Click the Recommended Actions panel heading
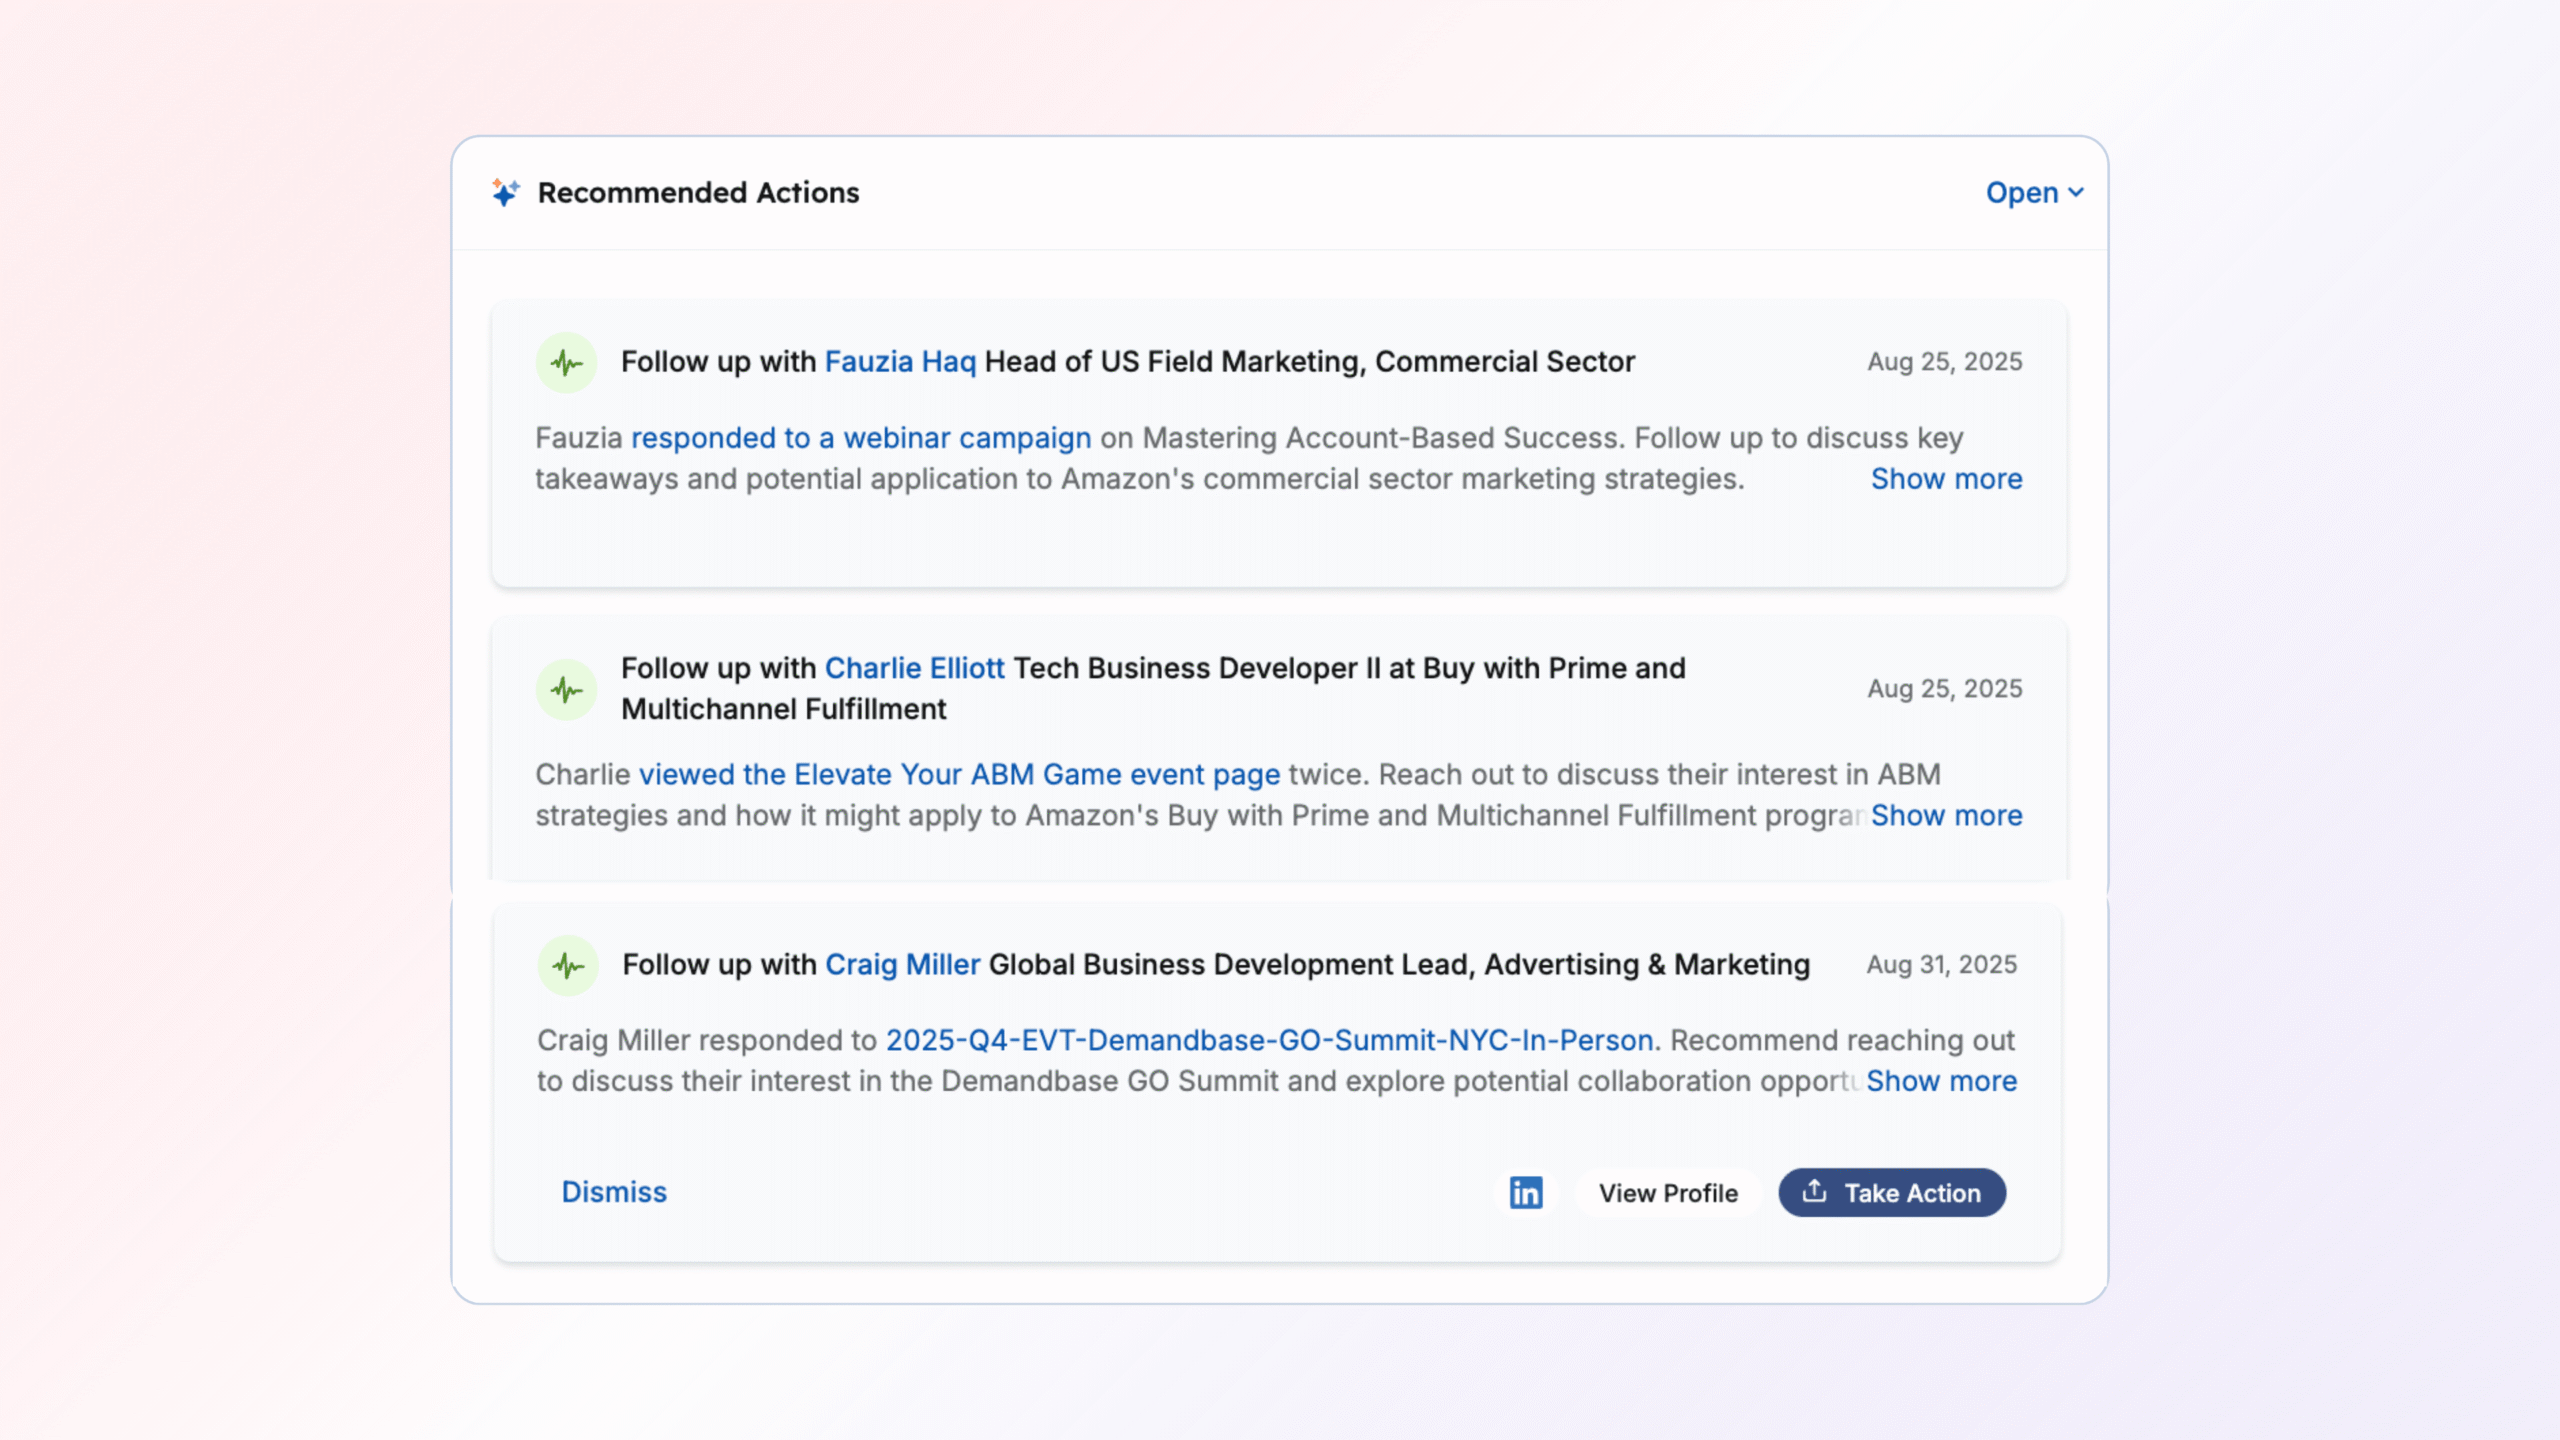The height and width of the screenshot is (1440, 2560). click(698, 192)
